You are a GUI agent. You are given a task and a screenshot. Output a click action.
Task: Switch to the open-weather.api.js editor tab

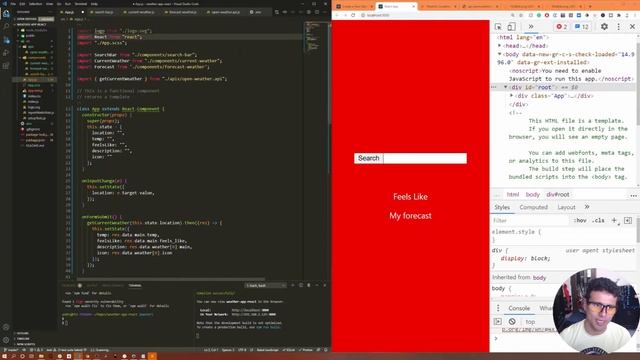pos(224,12)
